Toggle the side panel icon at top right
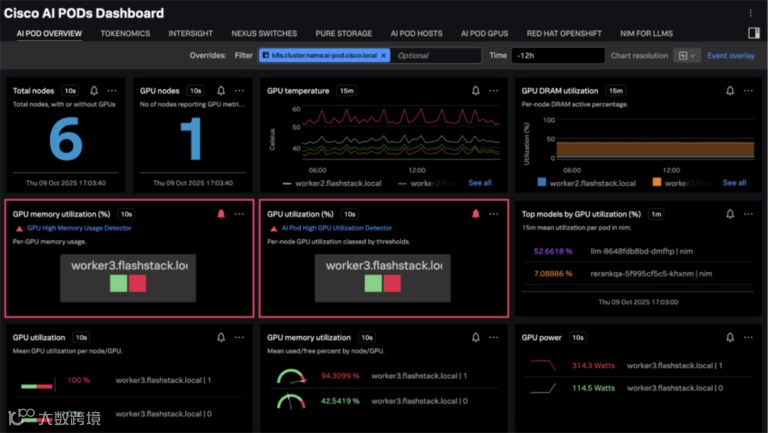Image resolution: width=768 pixels, height=433 pixels. [753, 33]
